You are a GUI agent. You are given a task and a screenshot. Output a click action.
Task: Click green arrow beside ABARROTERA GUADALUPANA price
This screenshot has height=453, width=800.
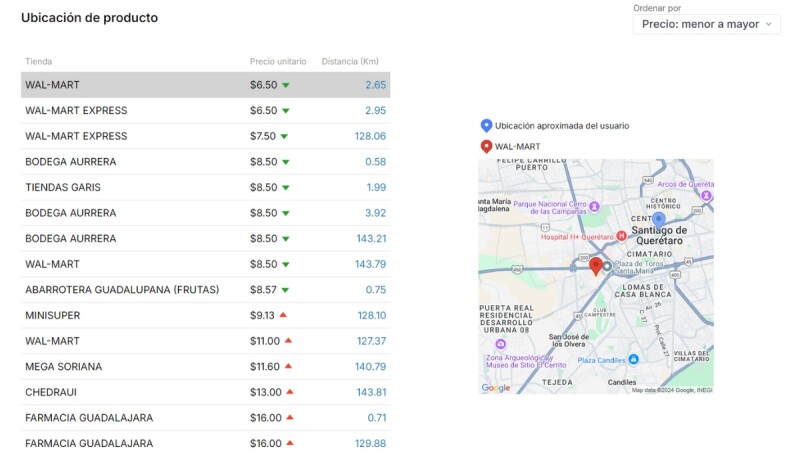(x=285, y=290)
